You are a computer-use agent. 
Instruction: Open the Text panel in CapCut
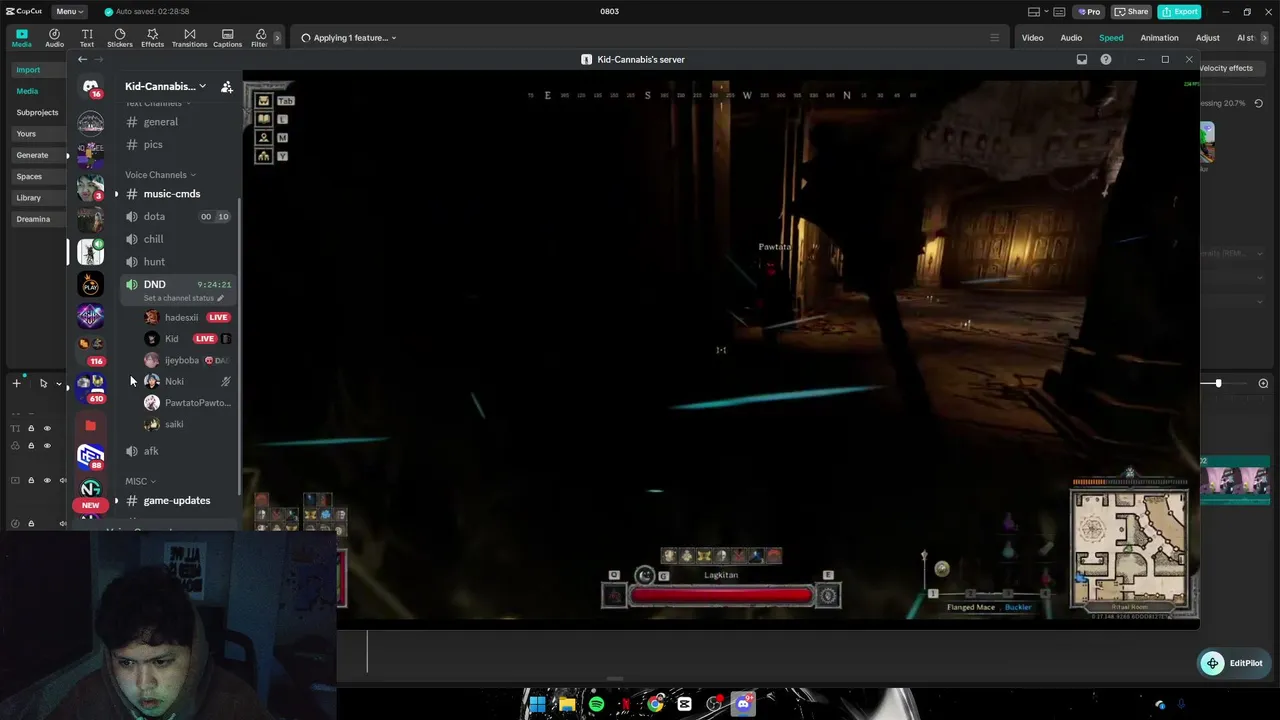[87, 38]
